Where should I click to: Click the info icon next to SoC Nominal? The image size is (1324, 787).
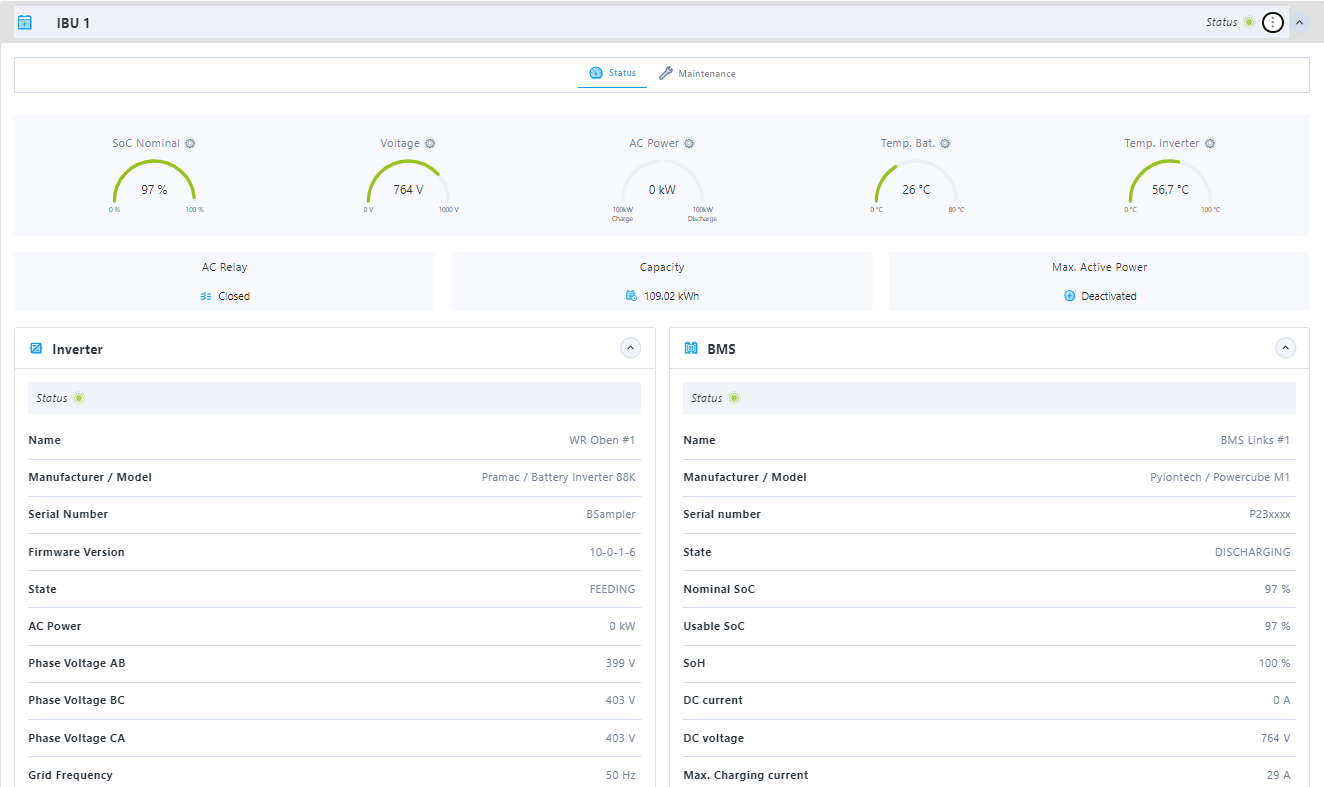click(x=190, y=143)
